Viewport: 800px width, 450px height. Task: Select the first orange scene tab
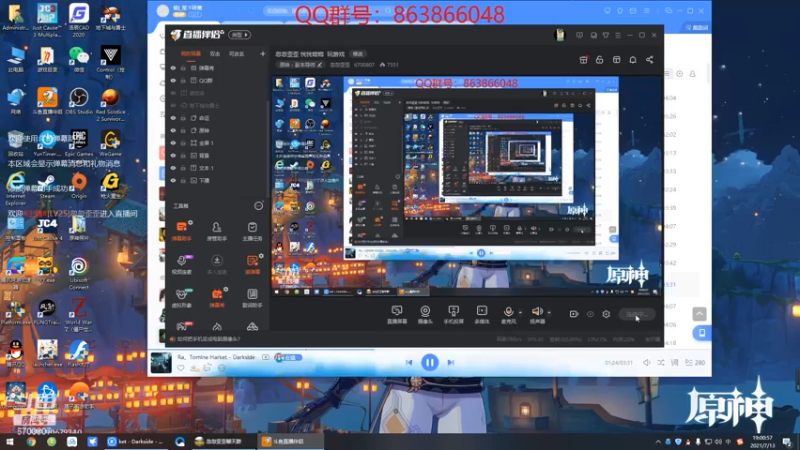pos(191,54)
